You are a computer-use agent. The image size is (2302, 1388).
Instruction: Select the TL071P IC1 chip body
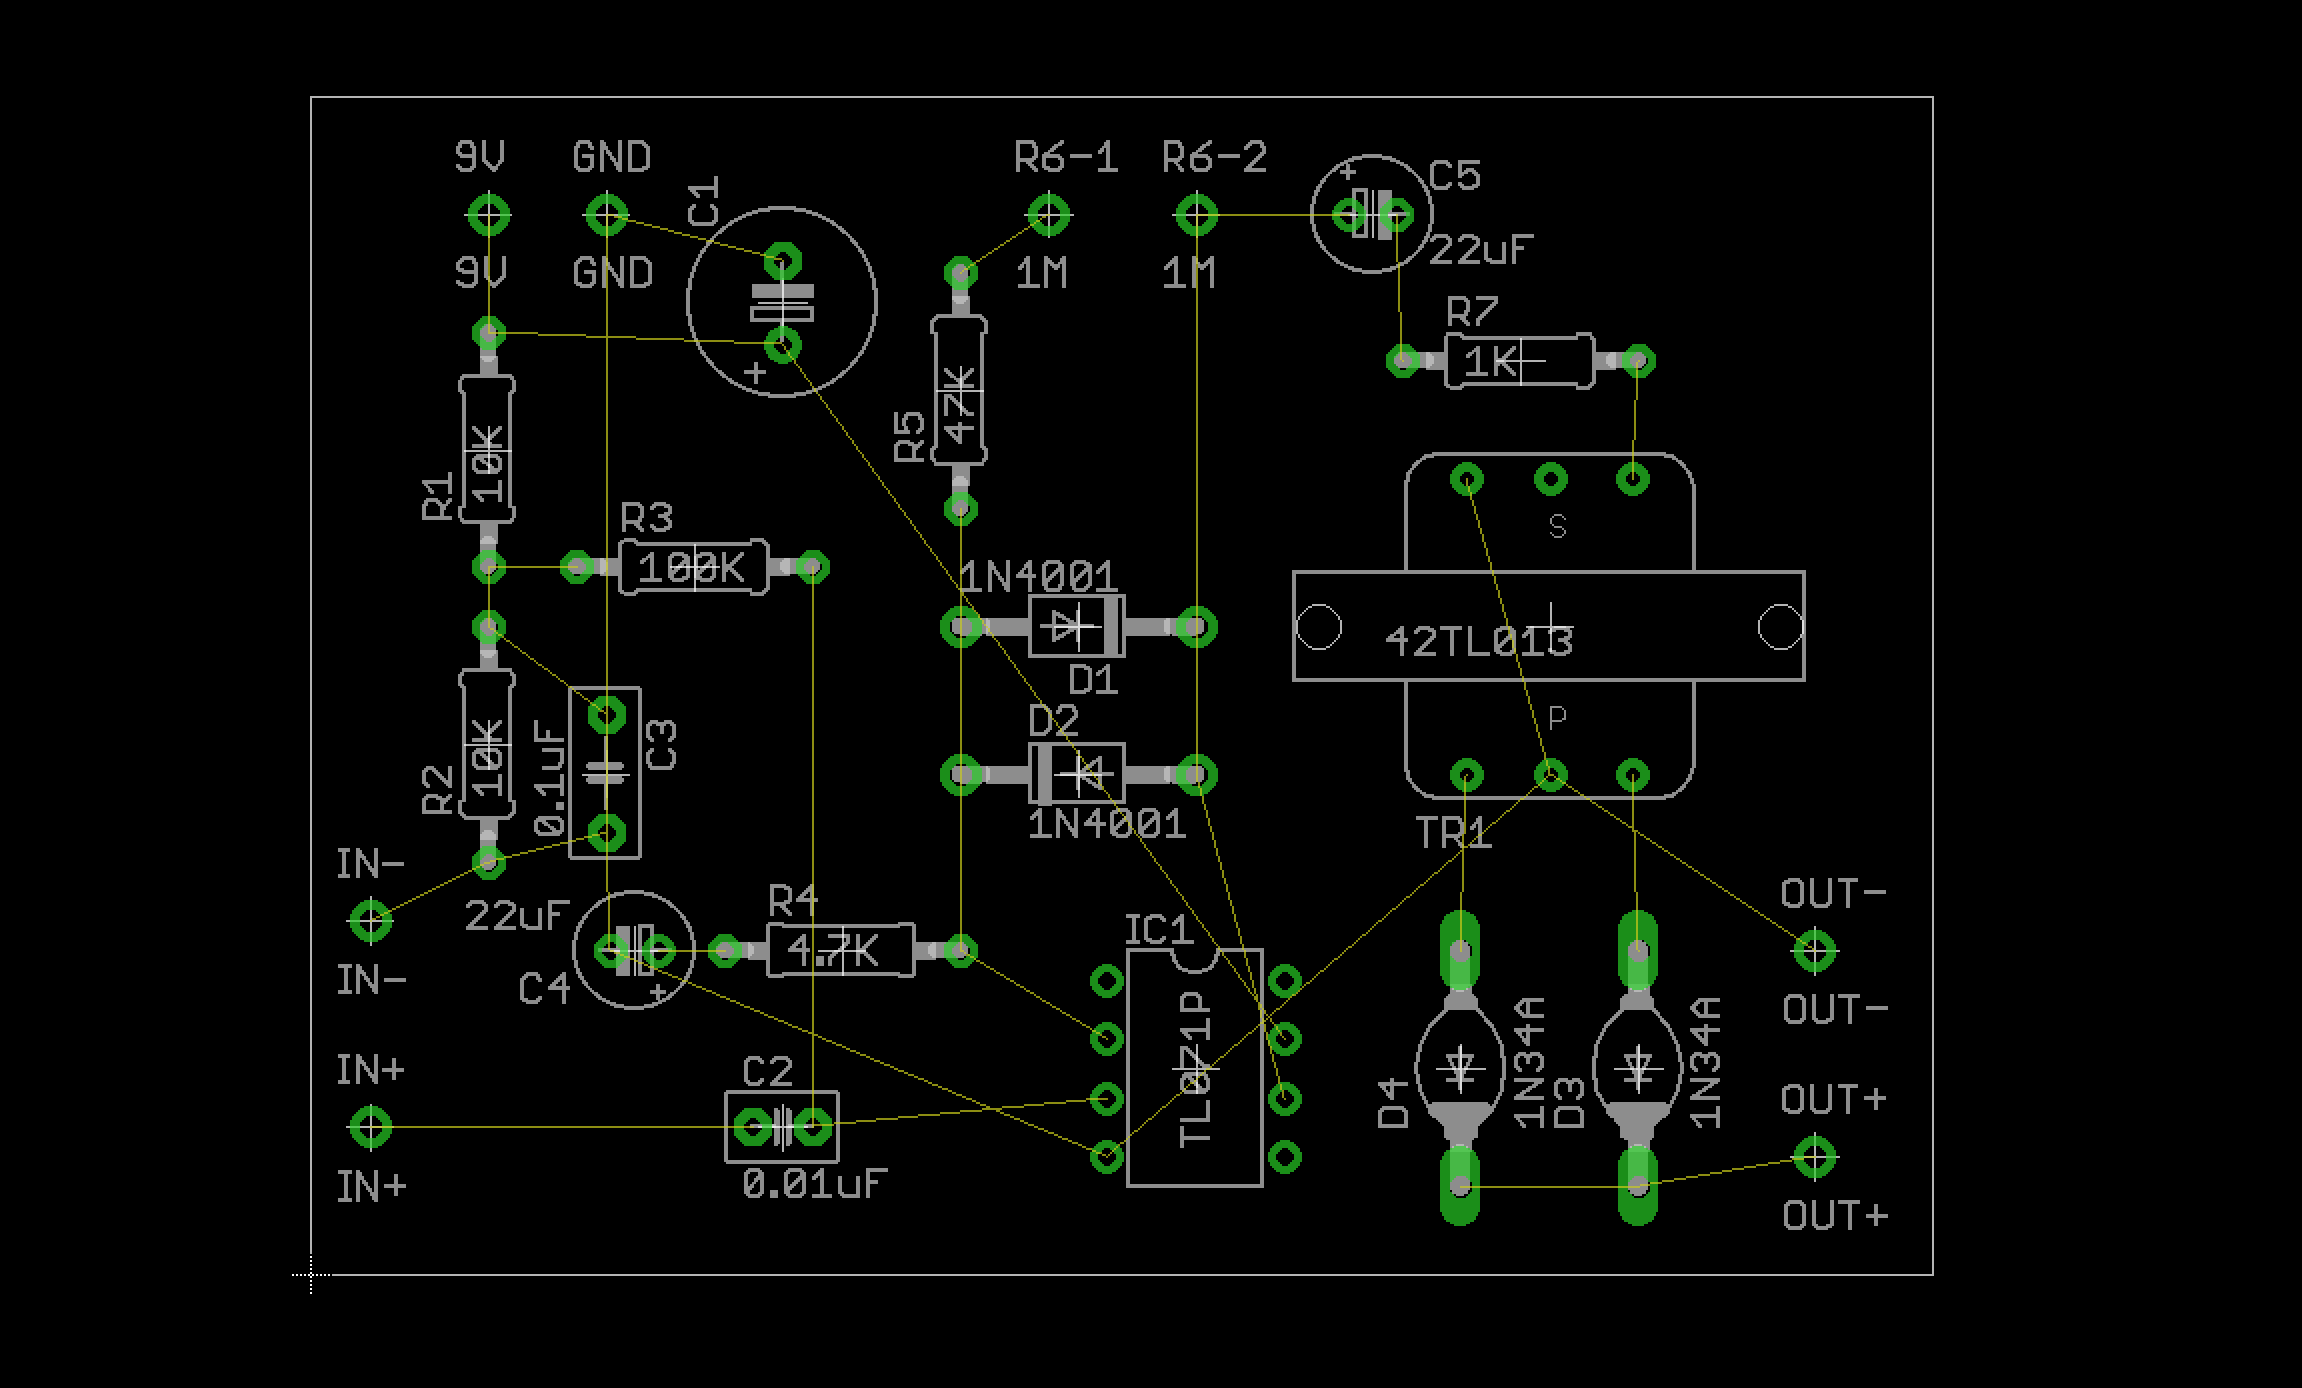tap(1195, 1068)
